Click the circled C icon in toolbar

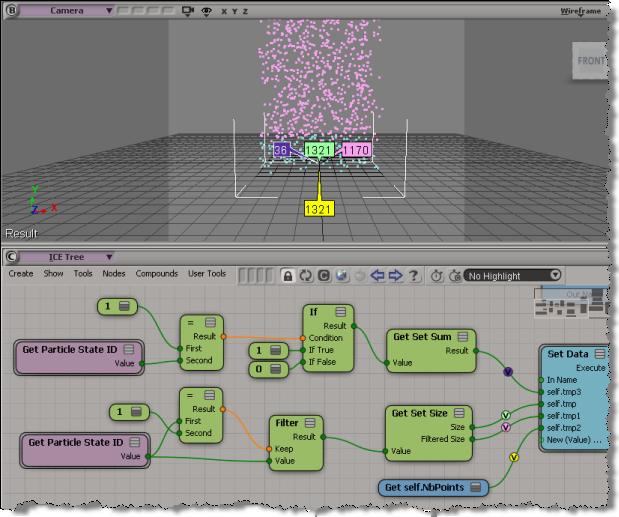click(324, 275)
